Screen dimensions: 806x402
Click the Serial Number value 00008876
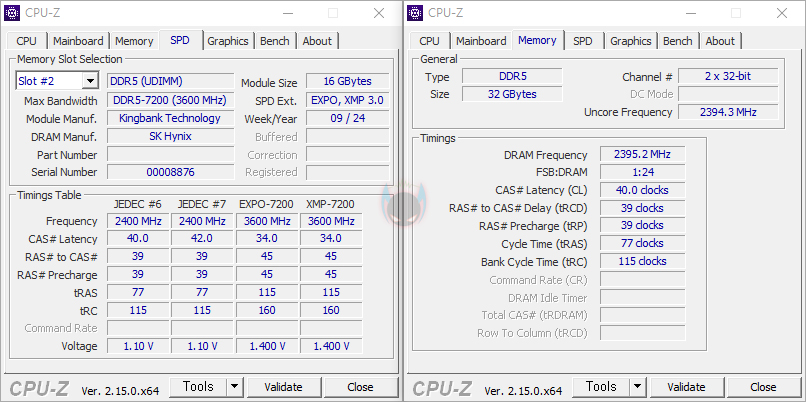point(171,172)
